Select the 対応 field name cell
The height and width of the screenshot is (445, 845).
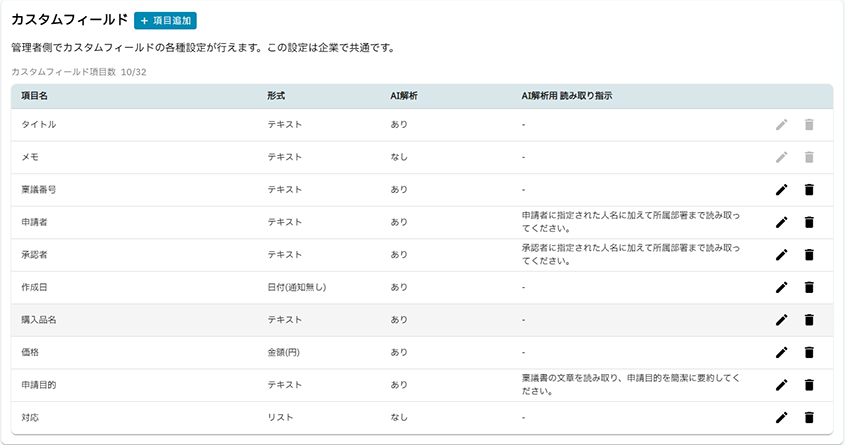pos(30,418)
